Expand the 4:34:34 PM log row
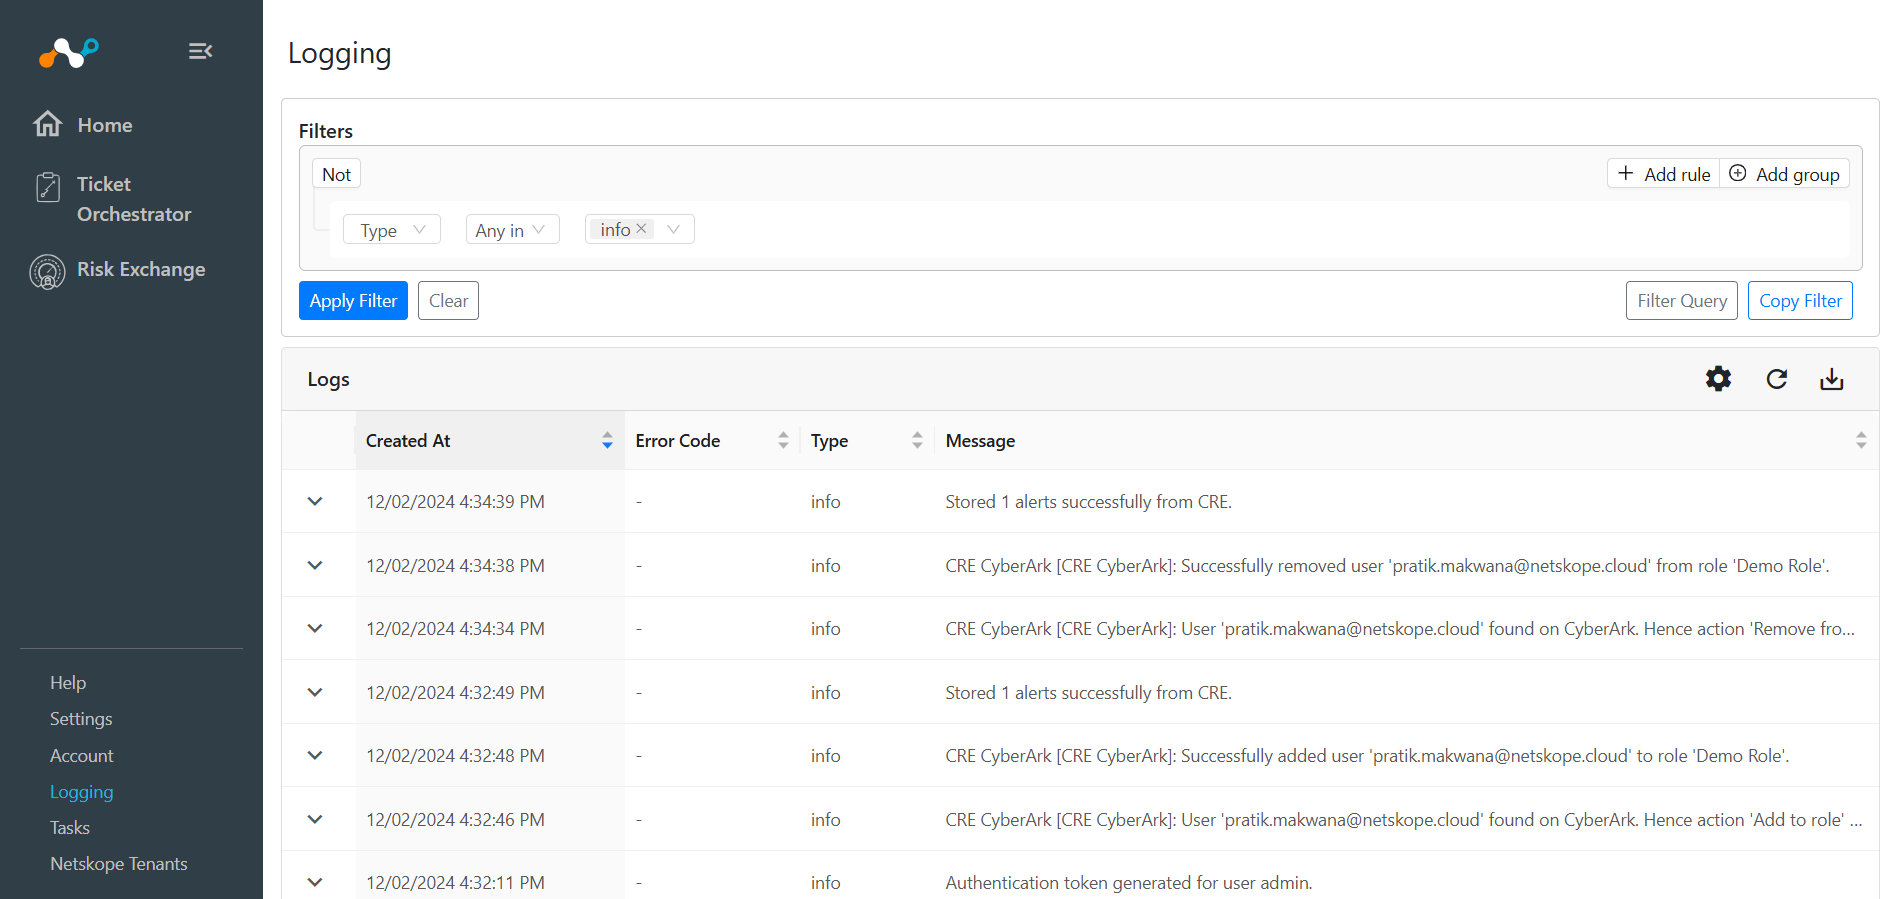The width and height of the screenshot is (1898, 899). tap(315, 628)
